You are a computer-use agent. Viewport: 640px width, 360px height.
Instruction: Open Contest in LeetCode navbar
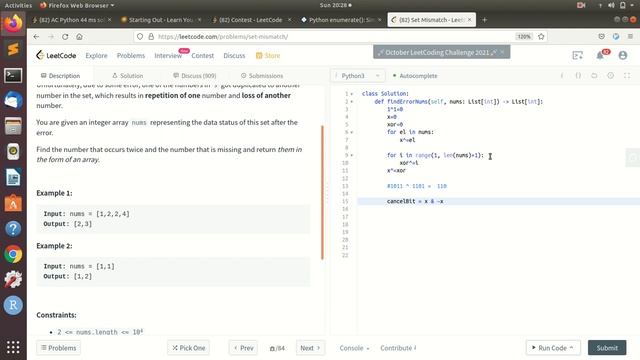(x=202, y=56)
